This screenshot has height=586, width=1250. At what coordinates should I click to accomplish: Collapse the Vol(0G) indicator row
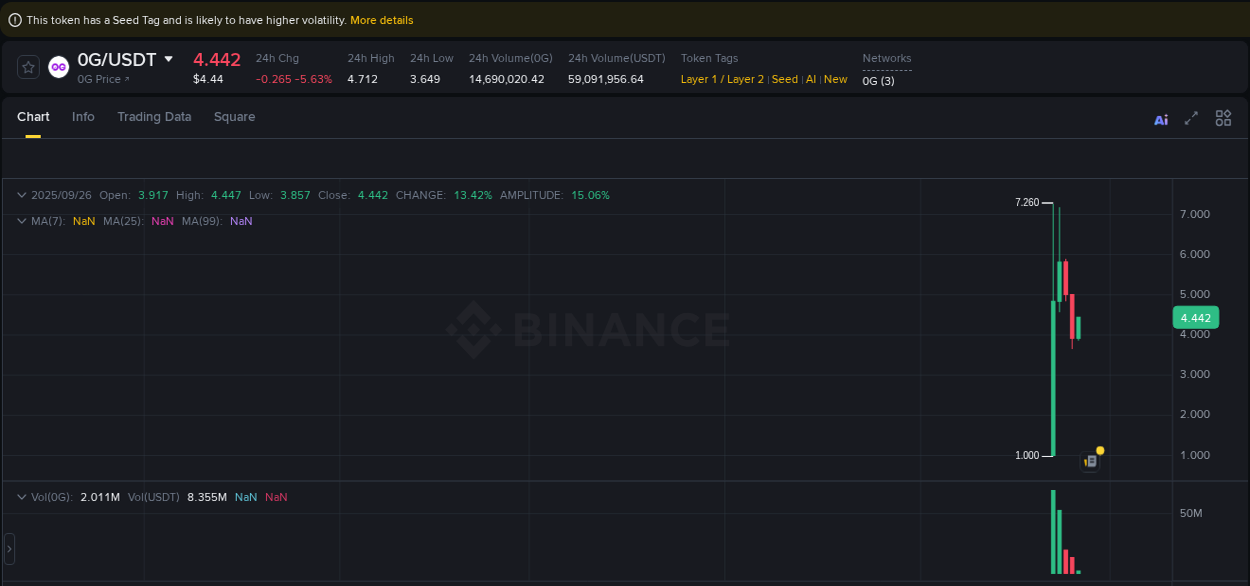click(21, 497)
